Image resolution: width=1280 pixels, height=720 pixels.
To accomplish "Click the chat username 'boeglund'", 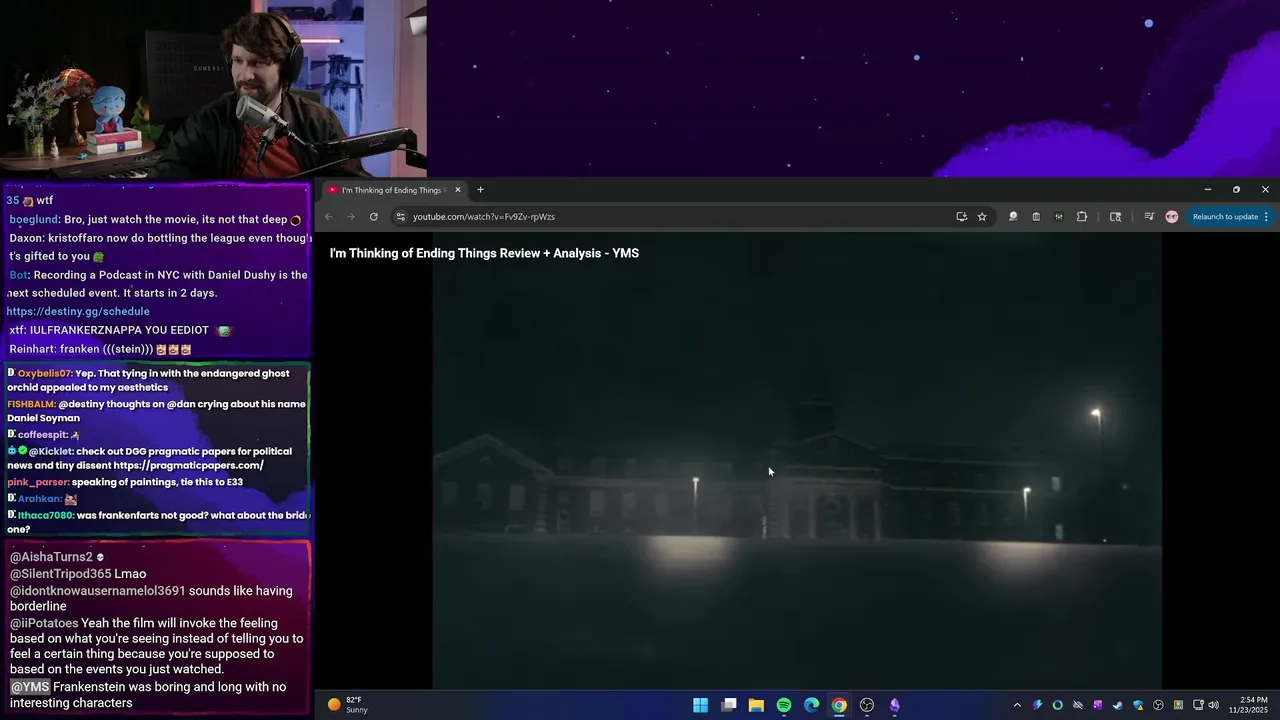I will [x=34, y=219].
